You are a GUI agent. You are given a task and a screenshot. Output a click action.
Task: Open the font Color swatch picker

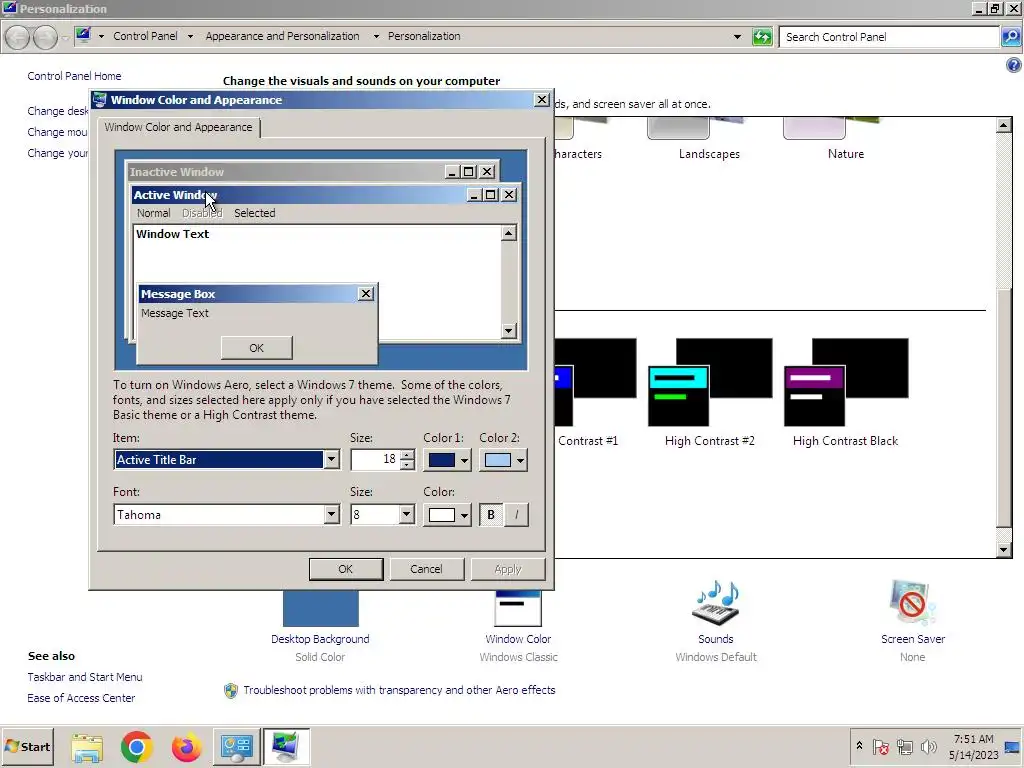click(x=447, y=515)
